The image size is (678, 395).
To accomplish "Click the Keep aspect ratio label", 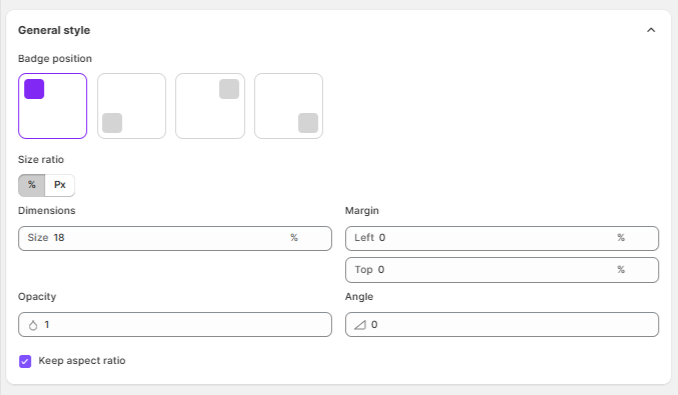I will tap(82, 360).
